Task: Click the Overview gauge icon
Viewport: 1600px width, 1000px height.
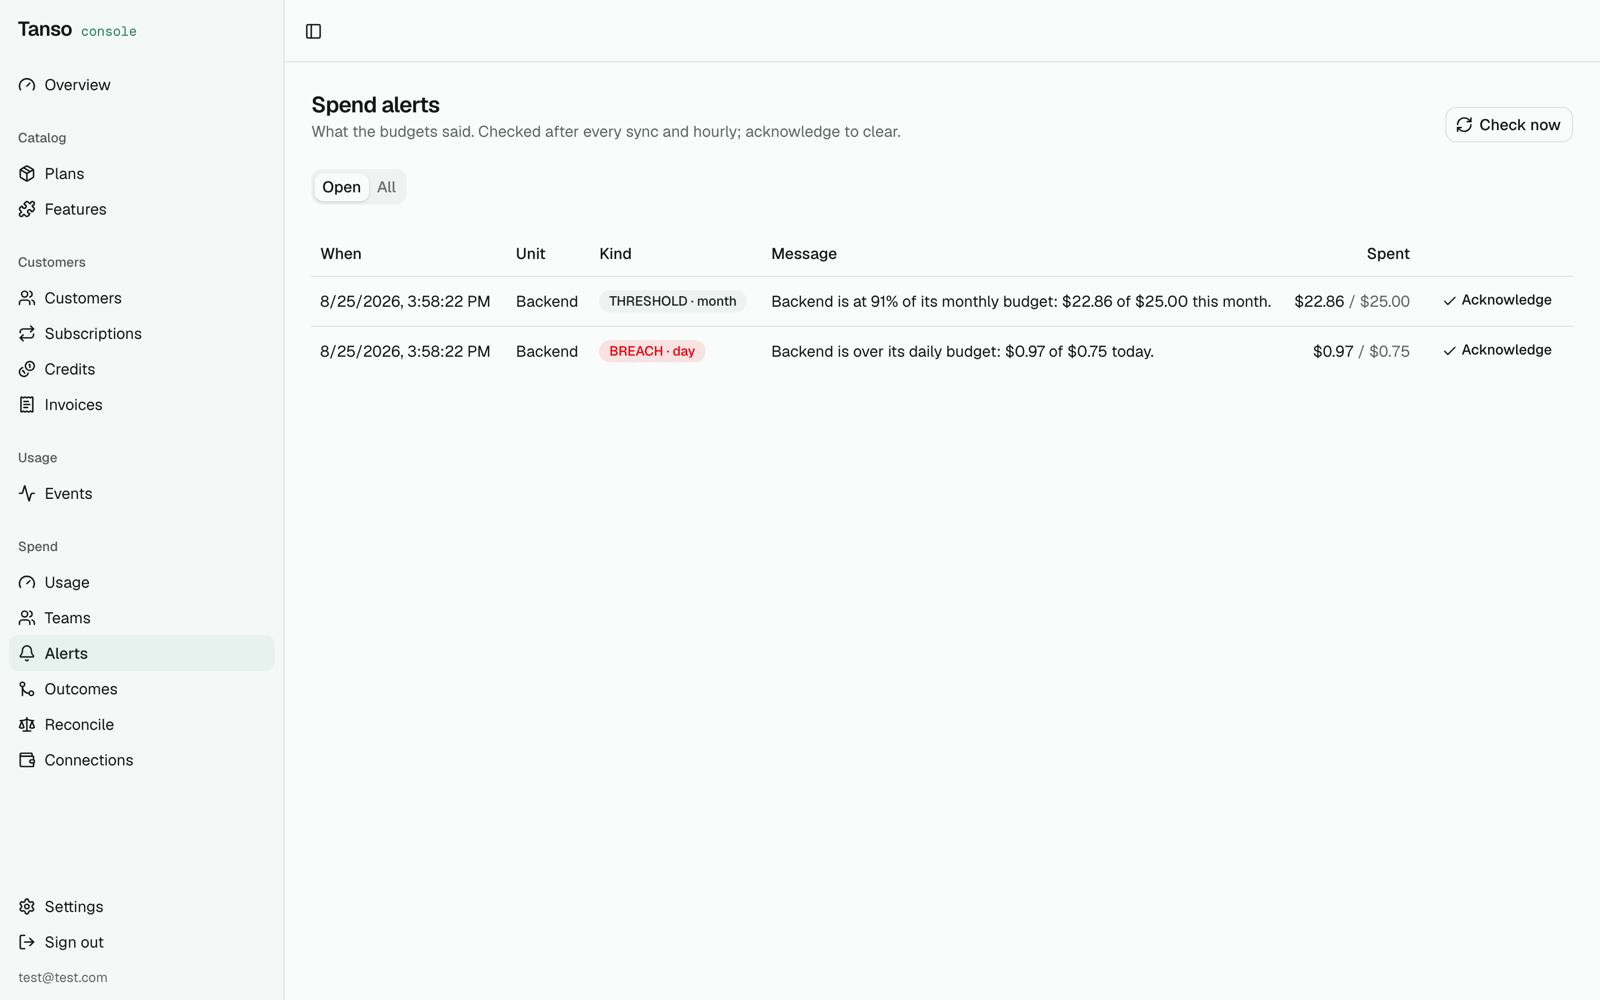Action: click(27, 85)
